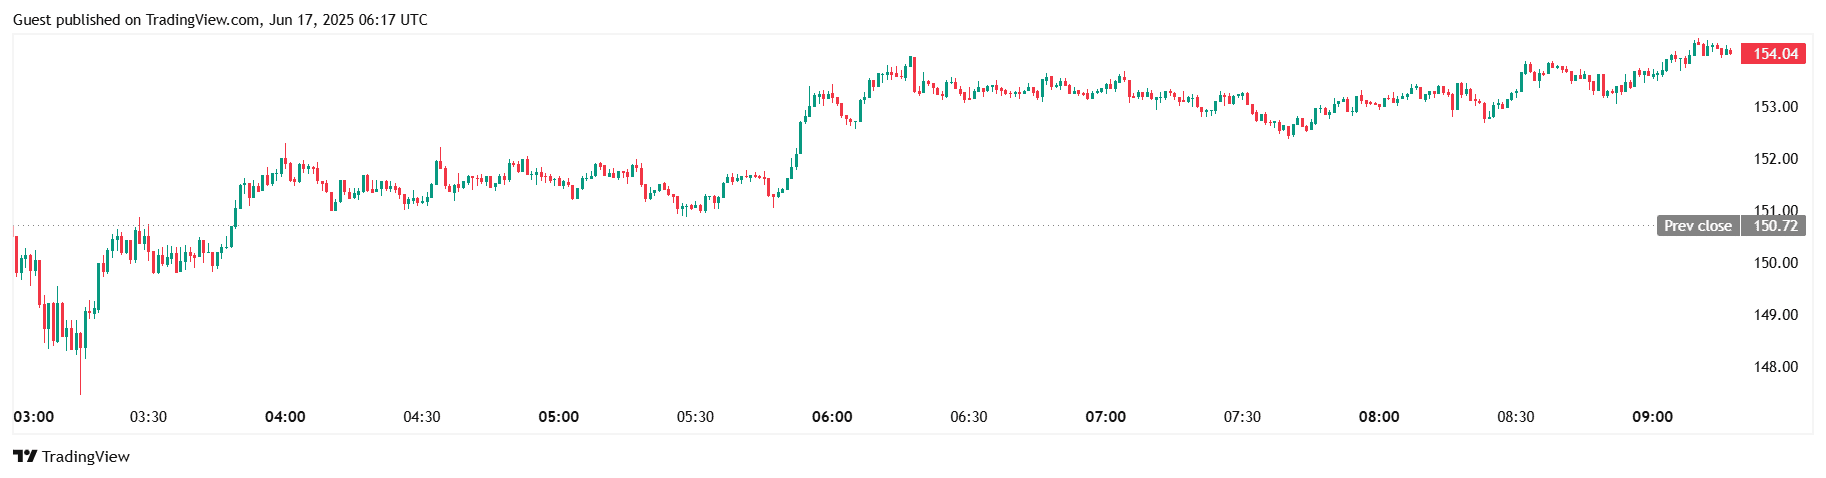Click the 150.00 price scale label
1826x478 pixels.
click(1776, 263)
